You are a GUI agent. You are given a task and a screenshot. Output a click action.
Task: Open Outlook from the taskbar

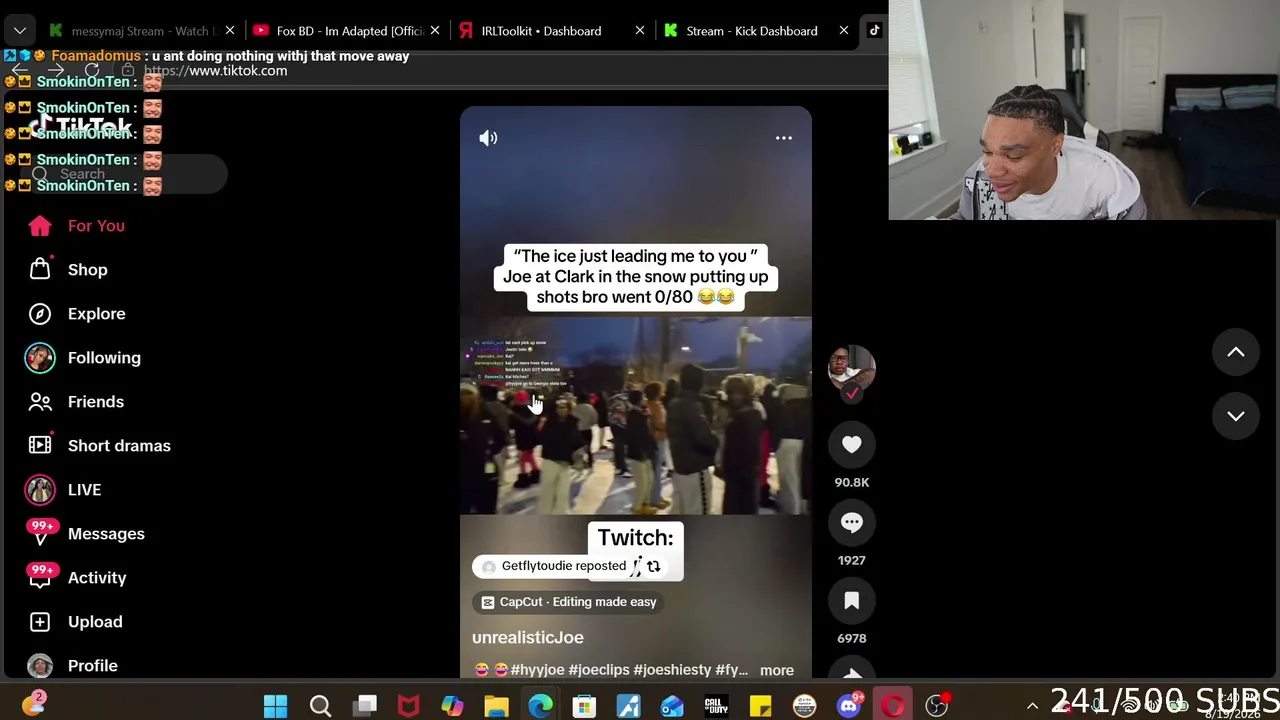click(672, 706)
